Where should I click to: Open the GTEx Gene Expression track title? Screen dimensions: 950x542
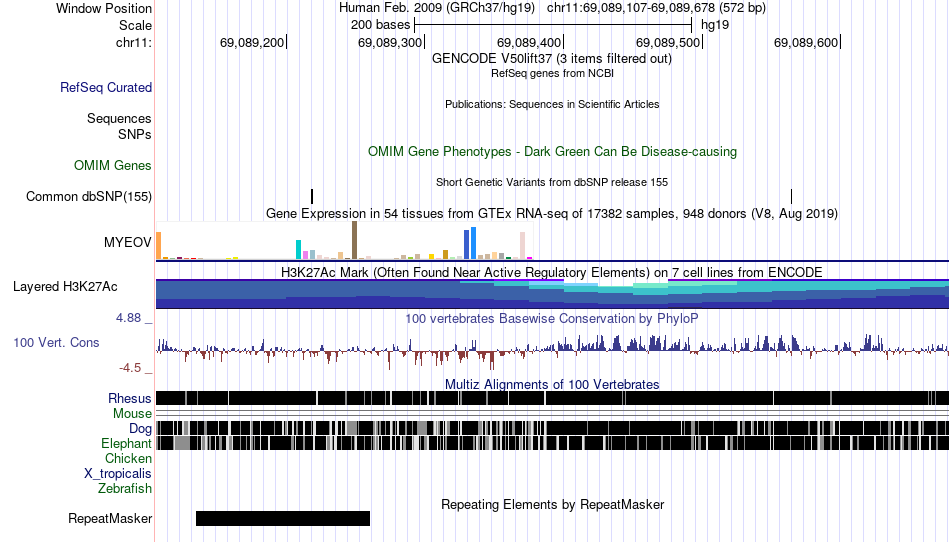point(552,213)
